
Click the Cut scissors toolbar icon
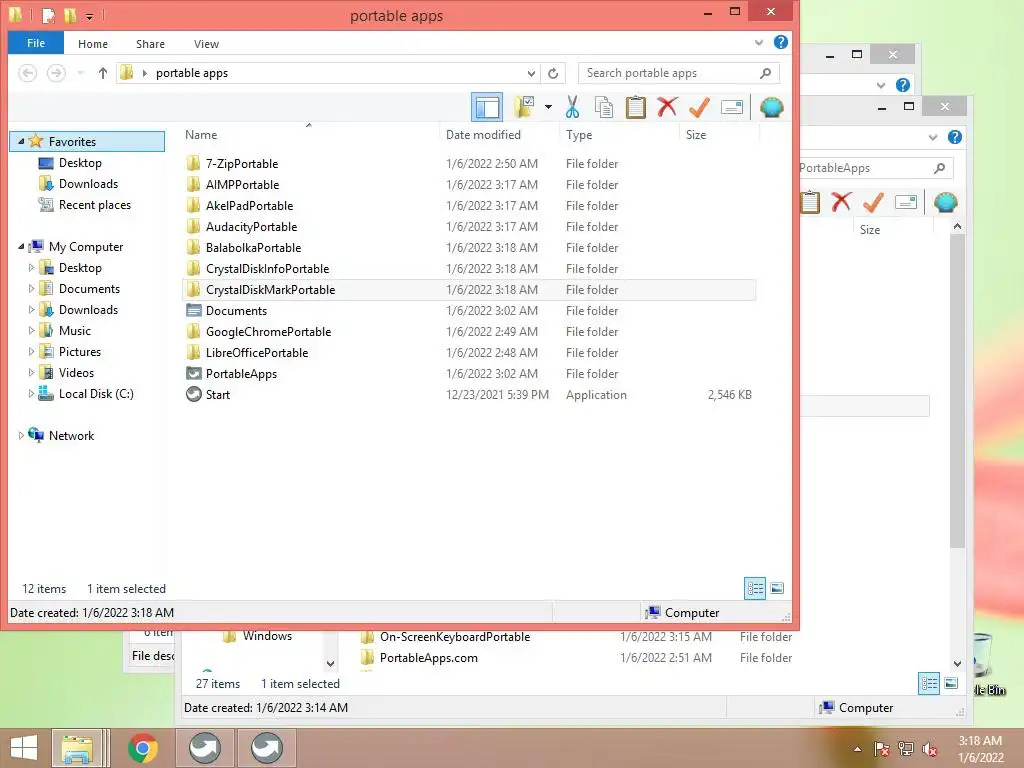pos(572,107)
